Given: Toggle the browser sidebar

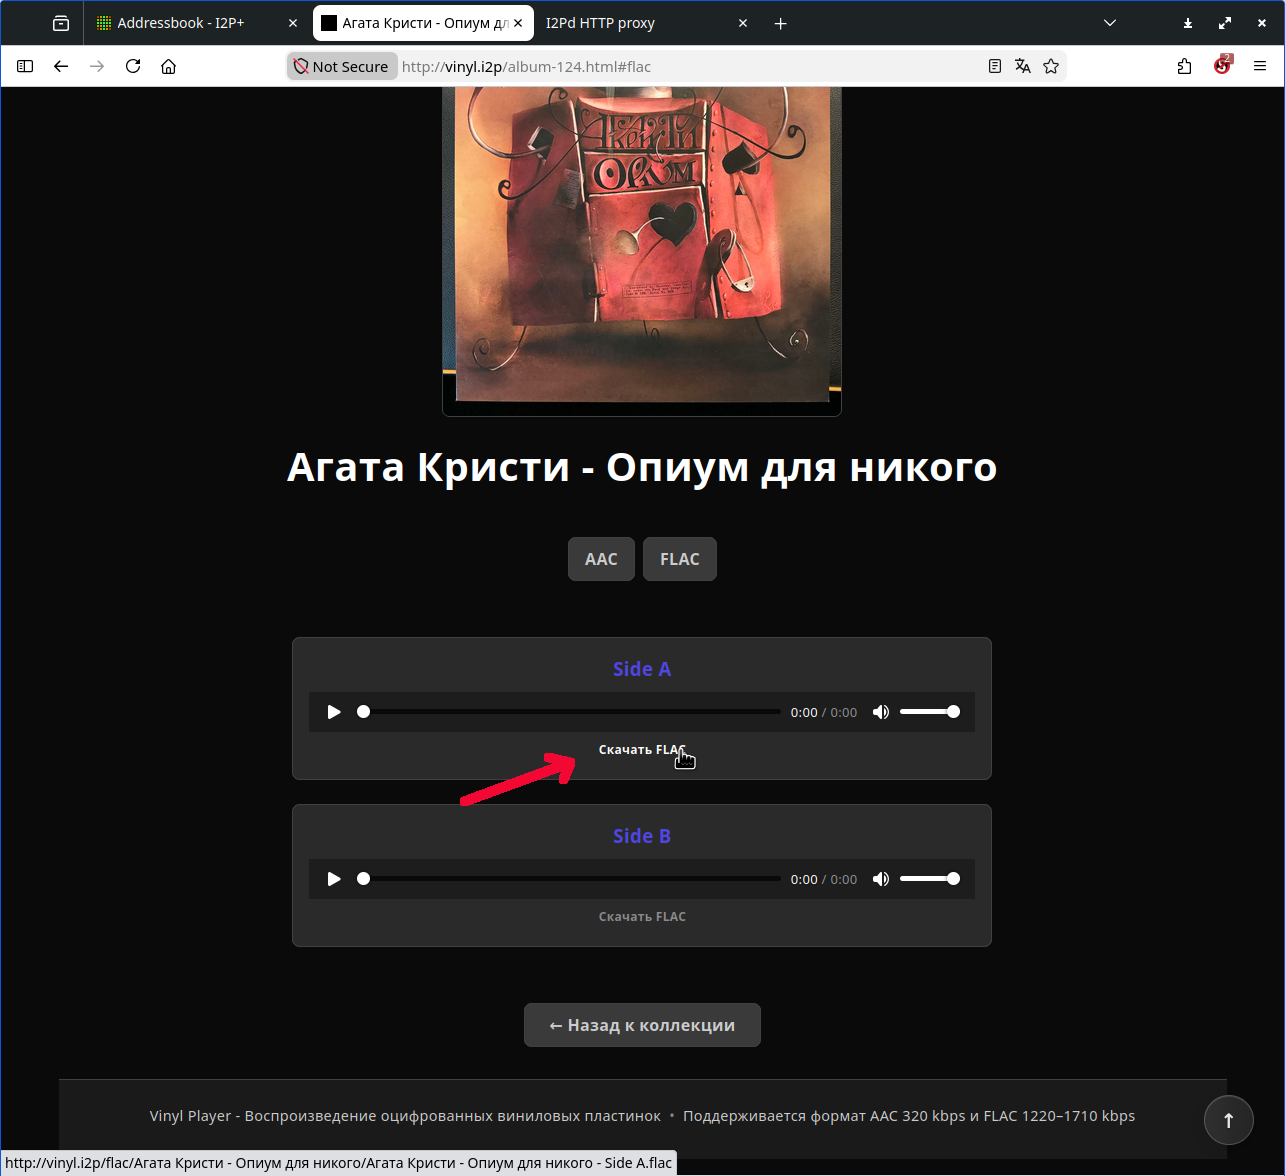Looking at the screenshot, I should [x=25, y=66].
